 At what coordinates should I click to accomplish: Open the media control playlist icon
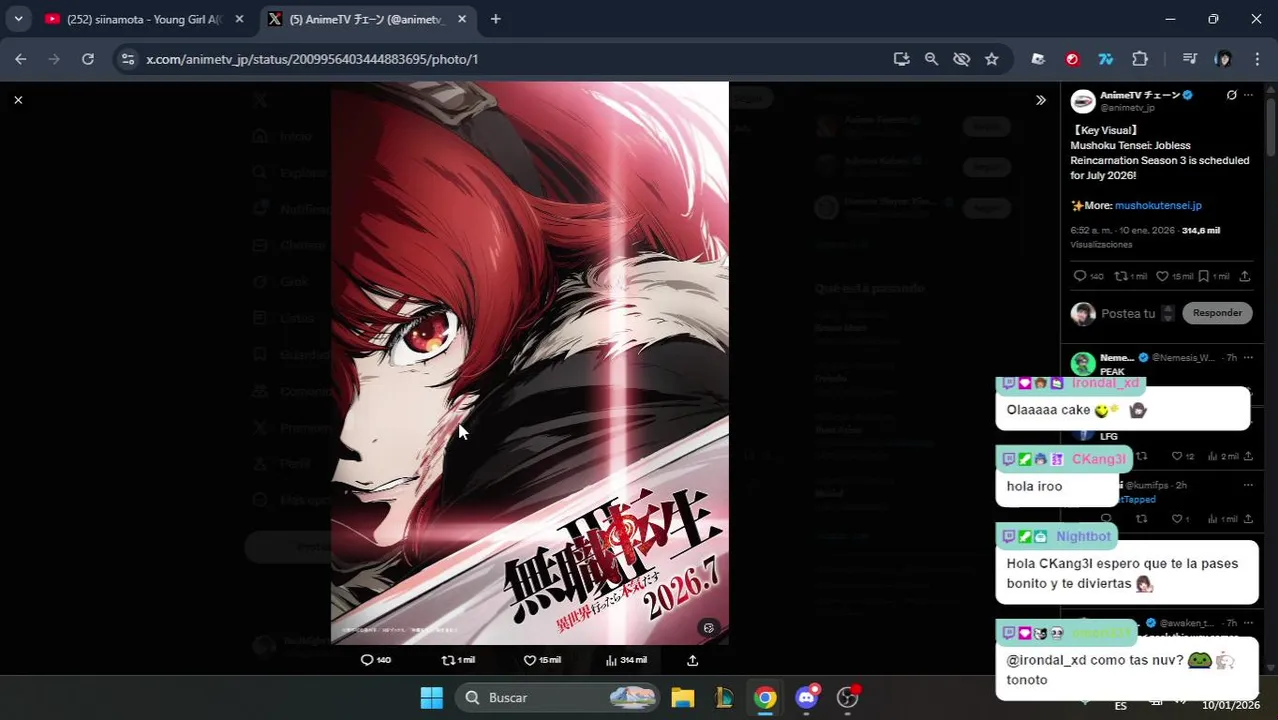coord(1189,59)
